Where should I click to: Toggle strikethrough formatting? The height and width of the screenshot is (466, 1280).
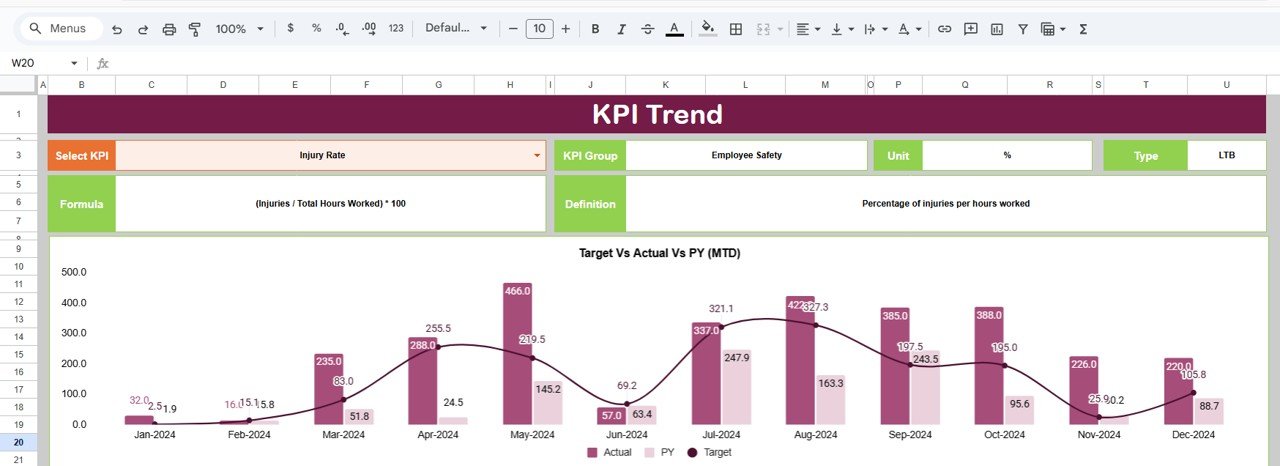pyautogui.click(x=647, y=29)
